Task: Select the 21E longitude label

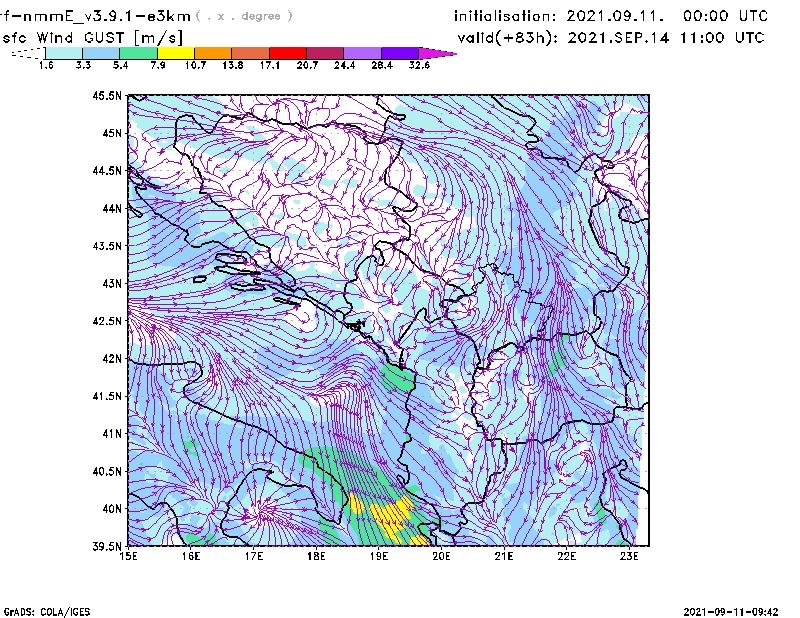Action: (x=504, y=556)
